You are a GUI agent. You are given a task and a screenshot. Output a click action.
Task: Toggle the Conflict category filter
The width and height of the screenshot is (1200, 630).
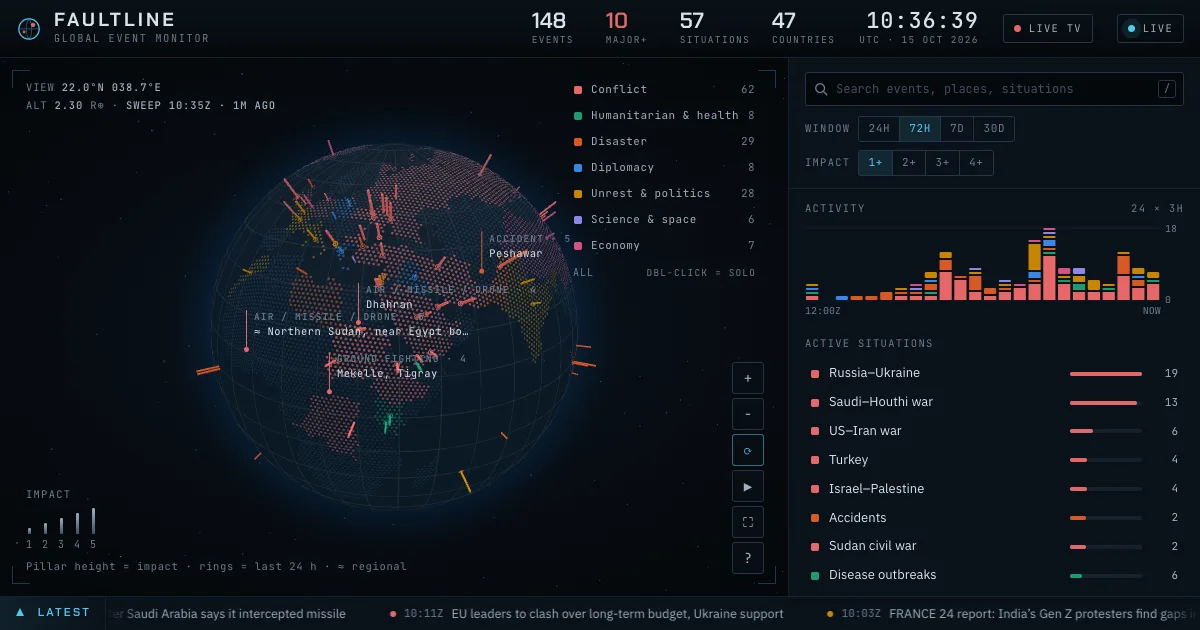[664, 90]
